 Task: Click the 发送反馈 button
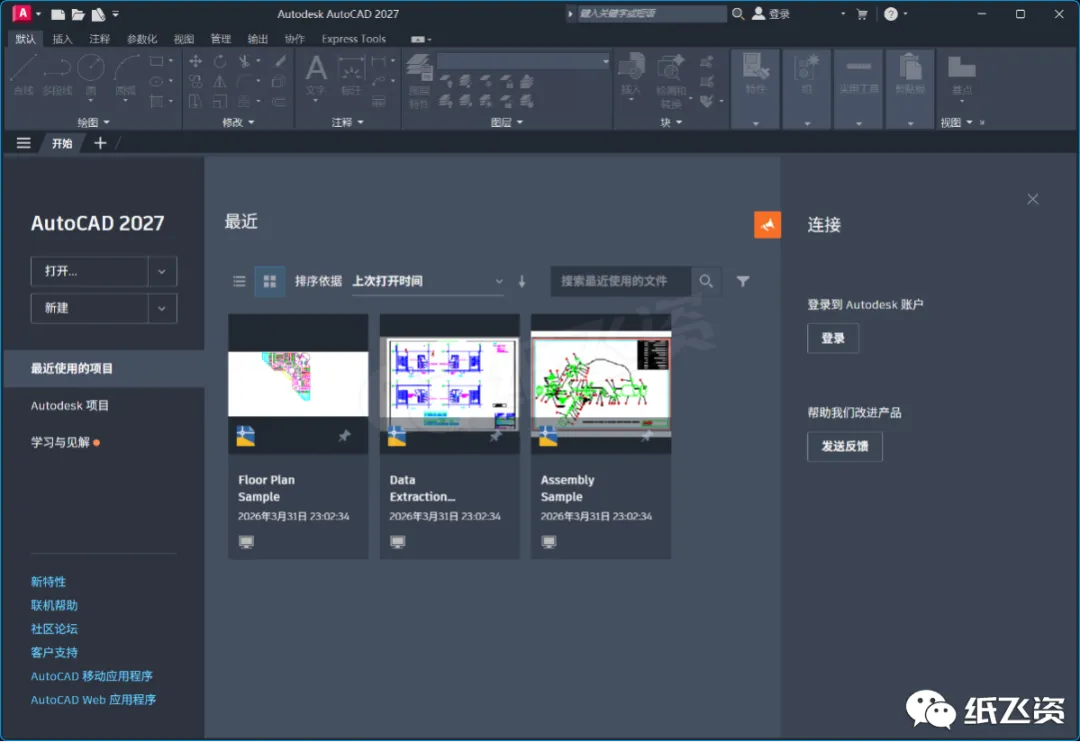844,446
